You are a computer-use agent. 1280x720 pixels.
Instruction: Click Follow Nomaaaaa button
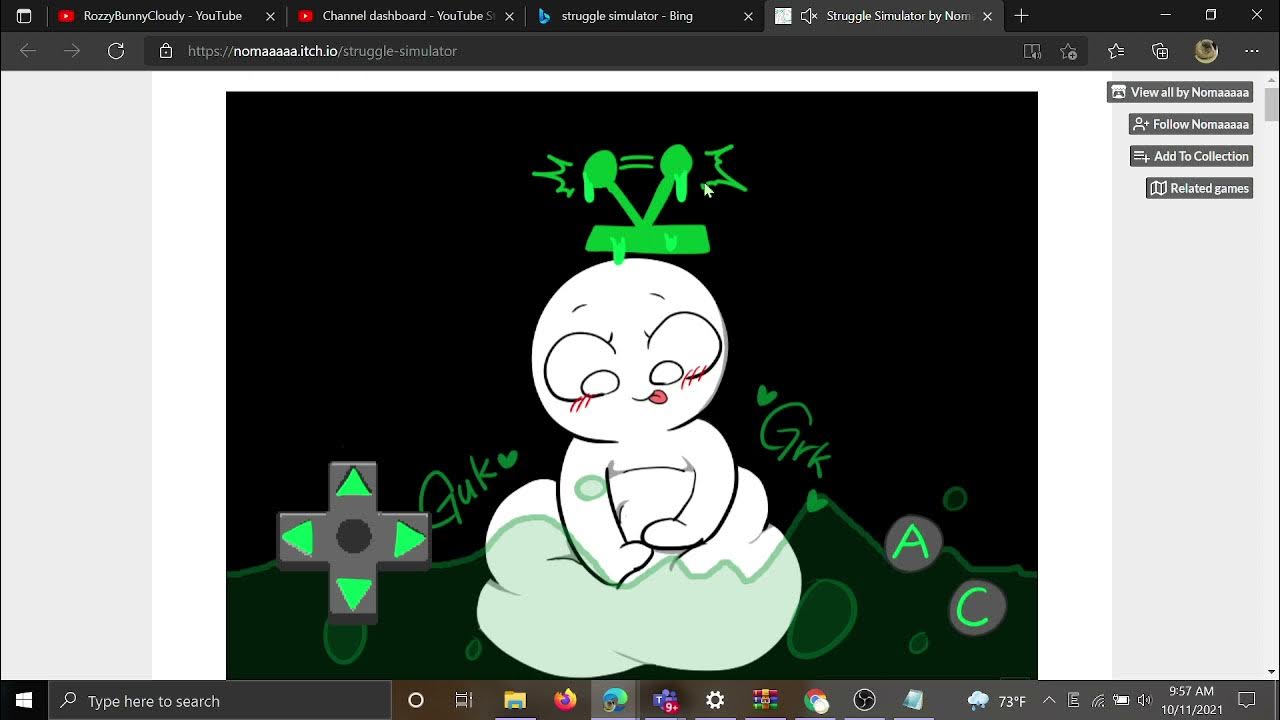click(1191, 124)
